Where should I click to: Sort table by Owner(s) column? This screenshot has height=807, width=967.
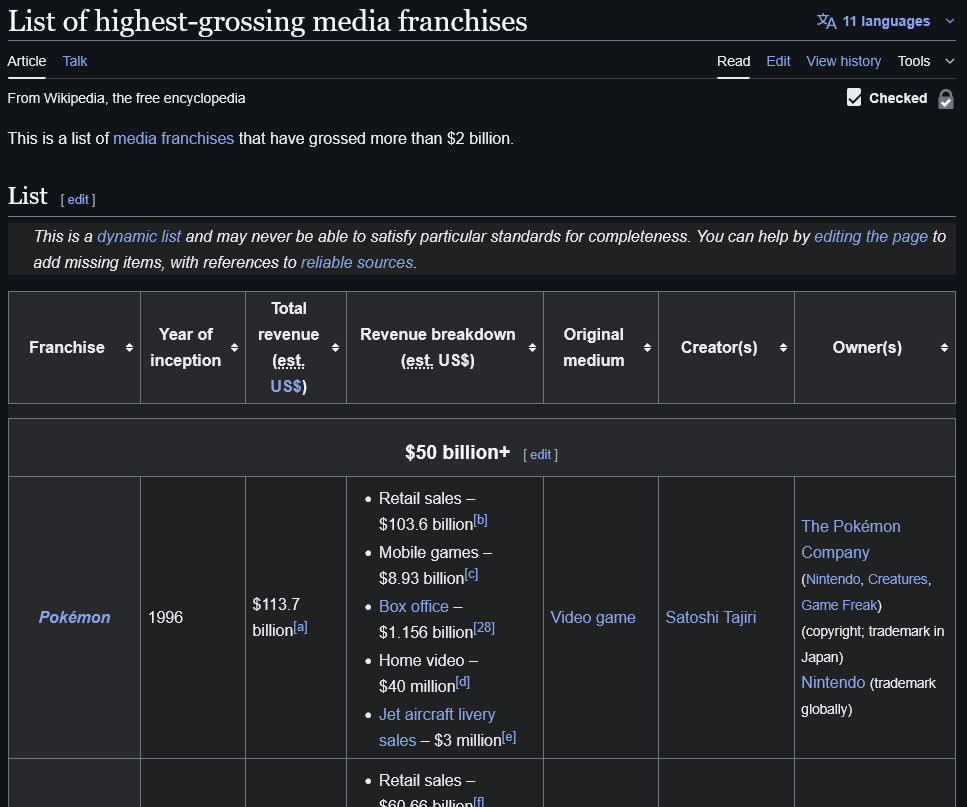coord(944,348)
